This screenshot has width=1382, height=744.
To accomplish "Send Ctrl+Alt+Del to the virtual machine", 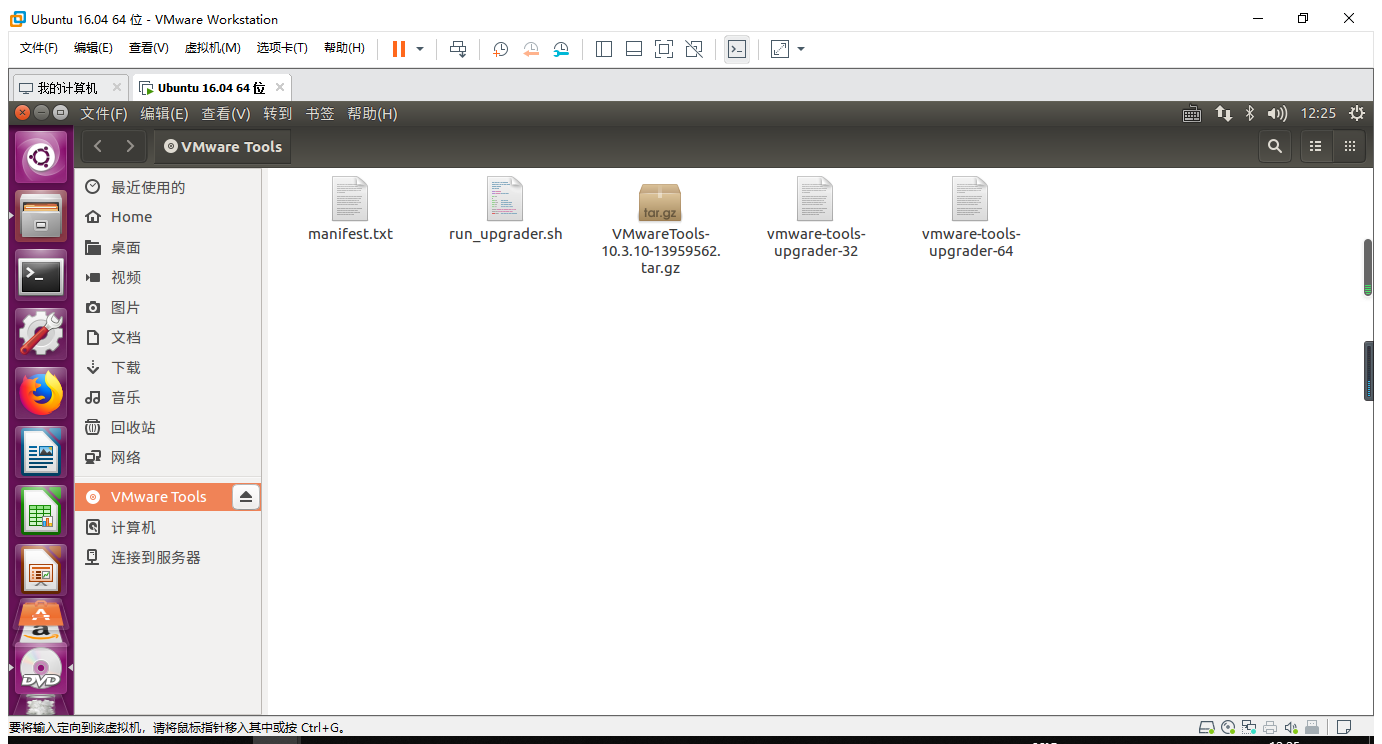I will [x=458, y=49].
